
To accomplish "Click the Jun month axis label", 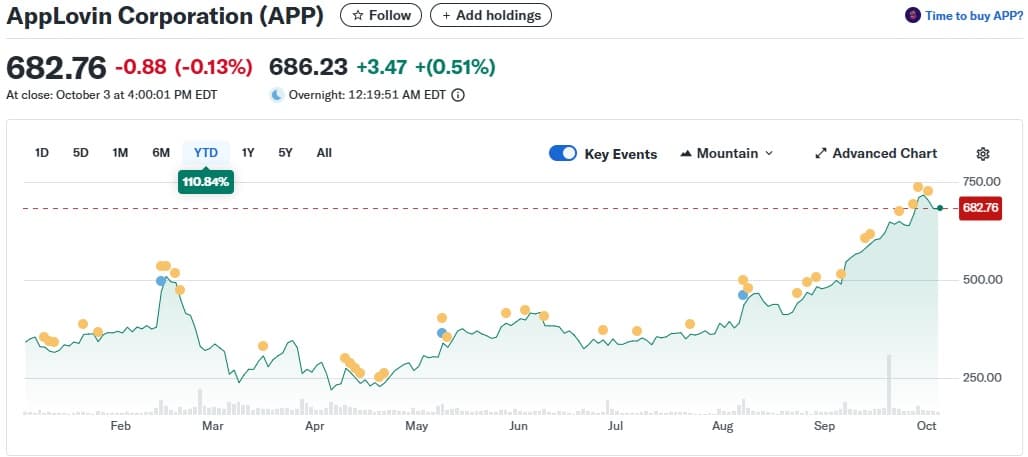I will click(519, 427).
